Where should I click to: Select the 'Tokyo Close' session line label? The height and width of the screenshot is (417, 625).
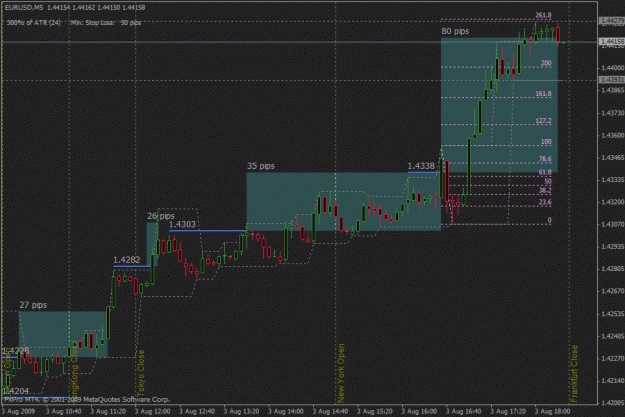[141, 373]
